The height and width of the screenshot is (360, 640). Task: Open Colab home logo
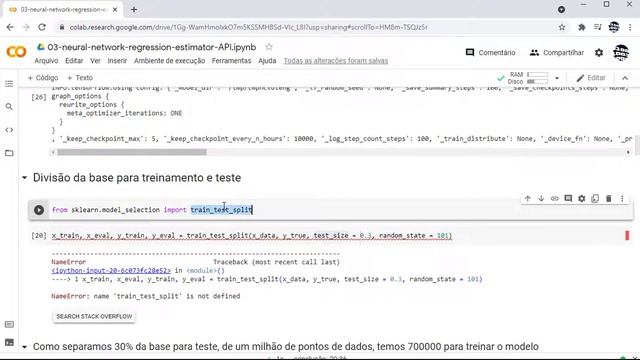tap(16, 52)
